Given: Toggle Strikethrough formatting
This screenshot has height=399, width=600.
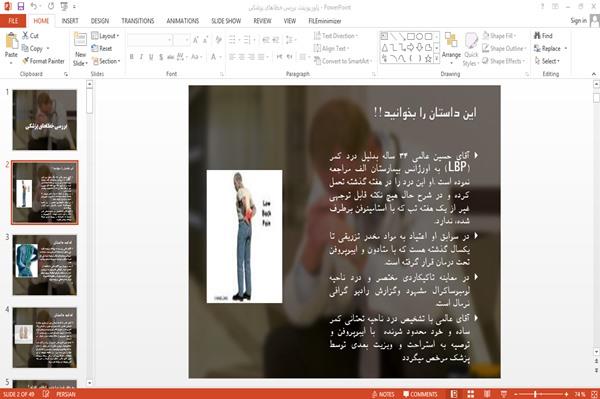Looking at the screenshot, I should [x=171, y=57].
